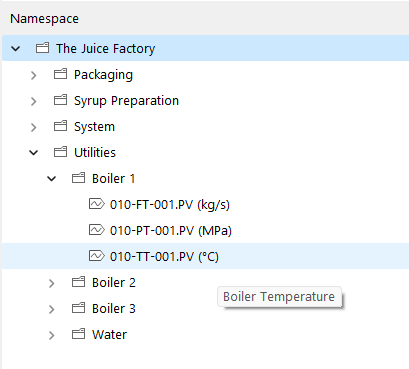
Task: Click the Boiler 1 folder icon
Action: [x=78, y=178]
